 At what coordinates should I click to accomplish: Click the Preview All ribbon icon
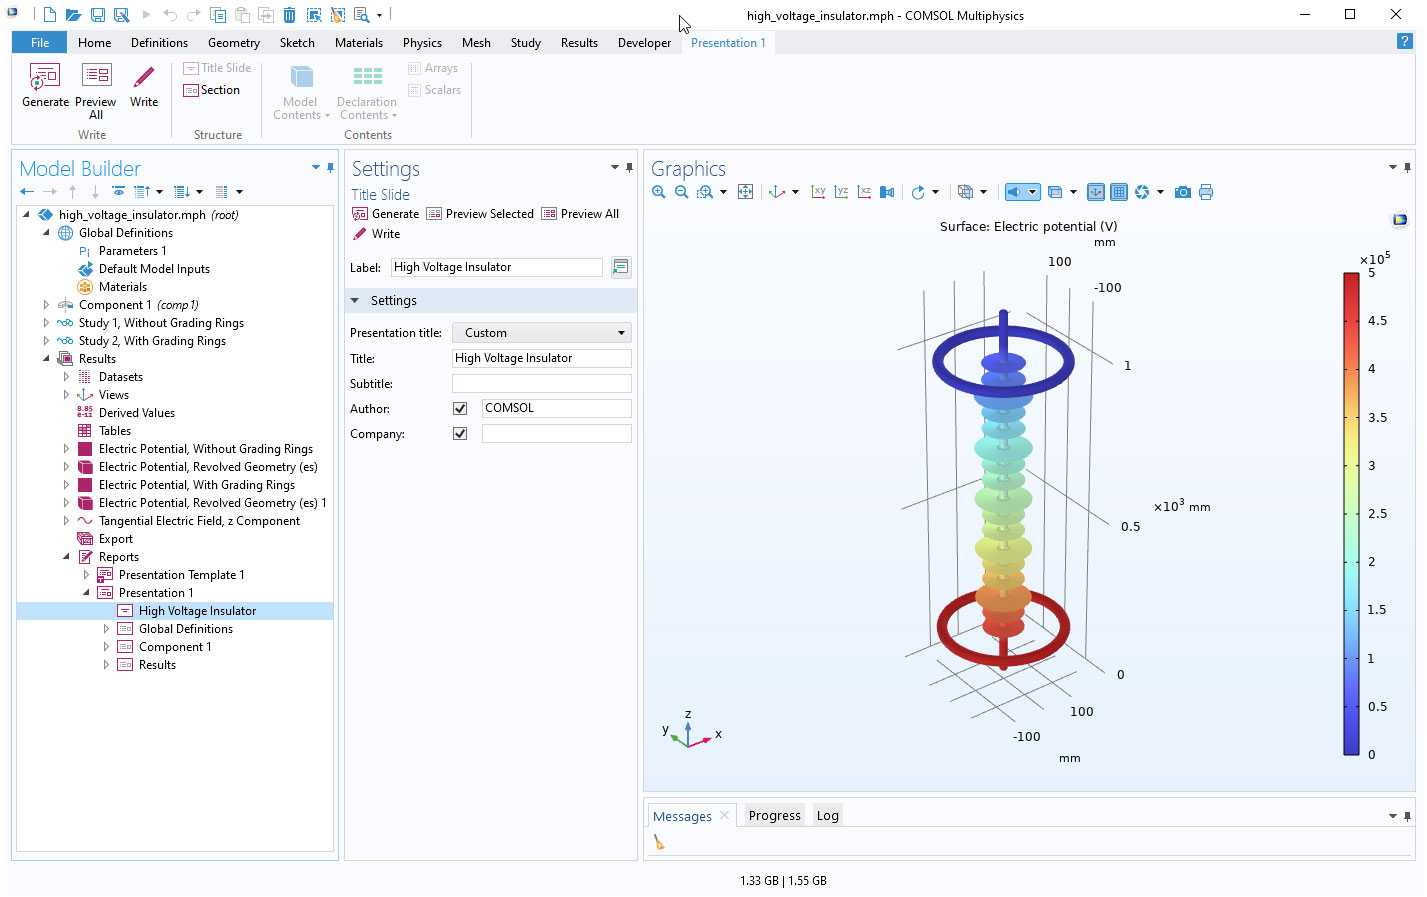pyautogui.click(x=96, y=78)
